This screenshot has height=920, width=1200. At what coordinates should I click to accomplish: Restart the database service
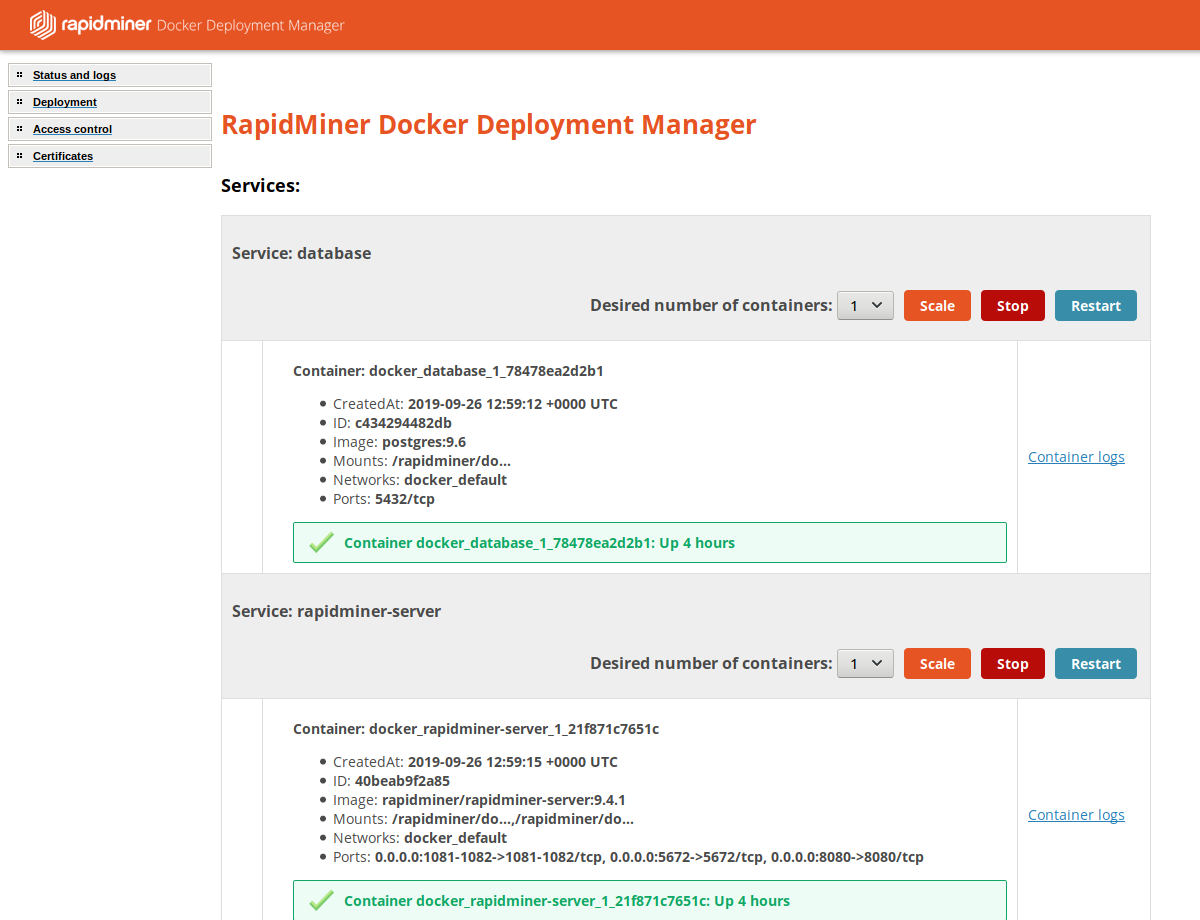1095,306
